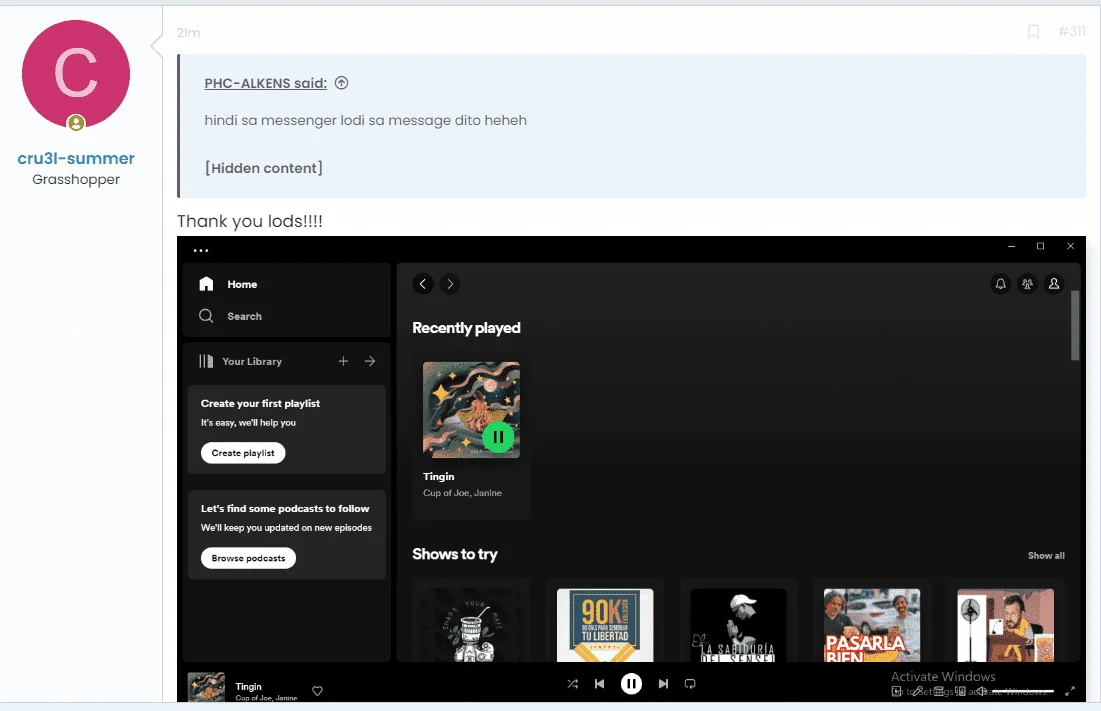Open the podcast cover showing a fan
The image size is (1101, 711).
1006,625
